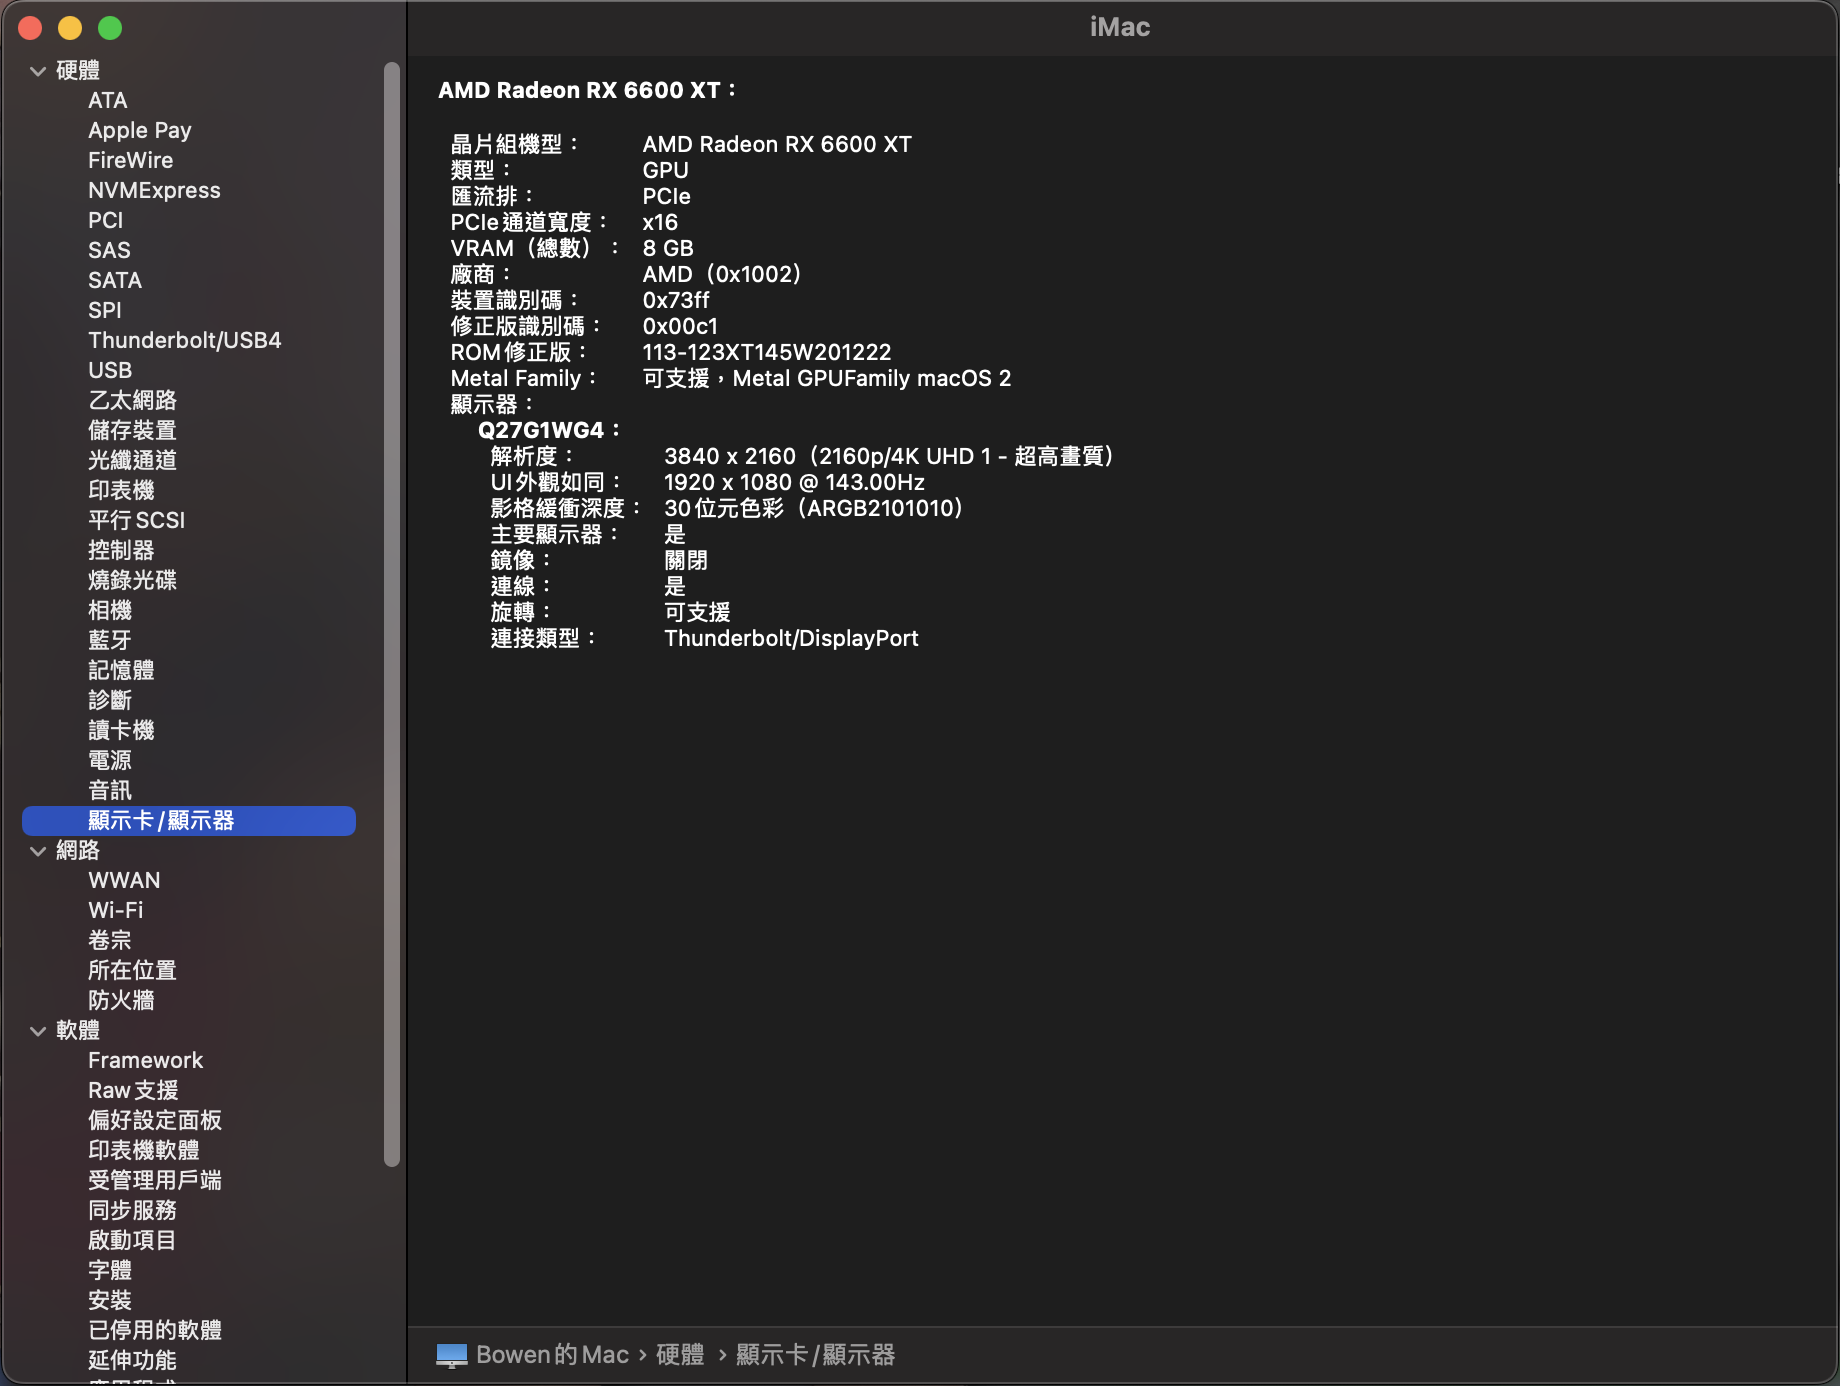The image size is (1840, 1386).
Task: Select Apple Pay in the sidebar
Action: click(x=140, y=131)
